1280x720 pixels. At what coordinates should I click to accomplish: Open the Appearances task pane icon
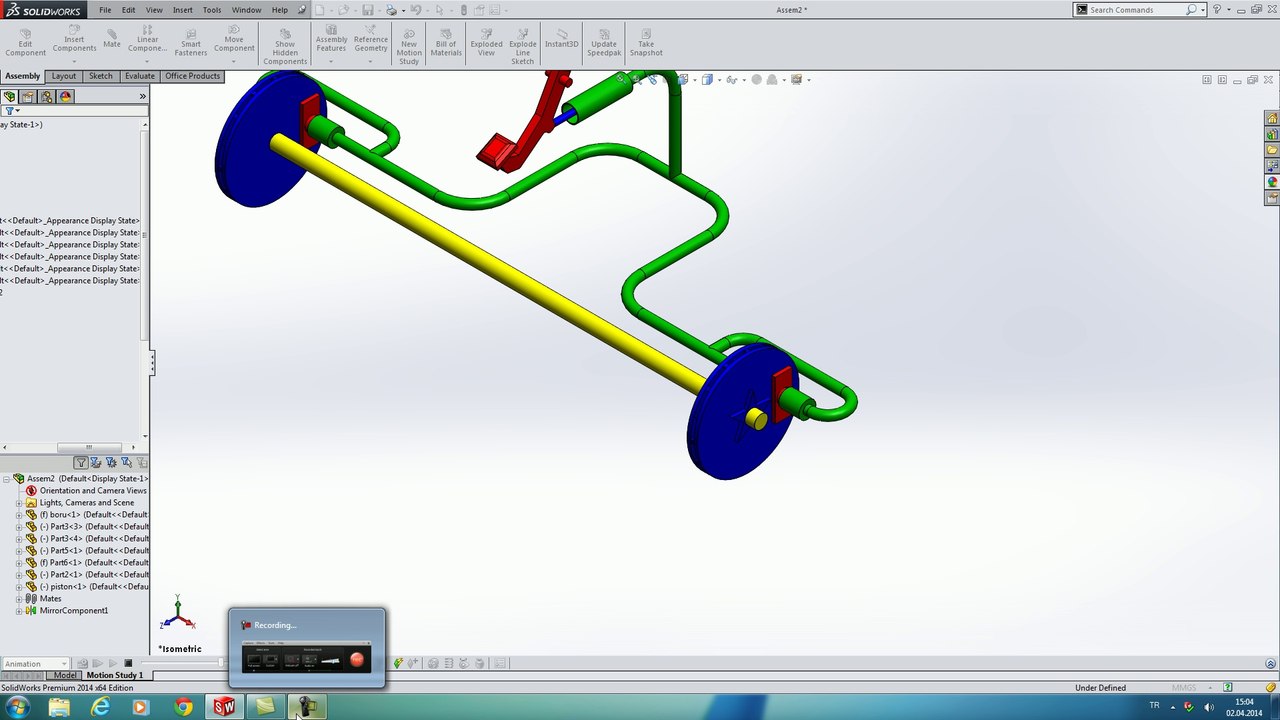click(x=1272, y=182)
